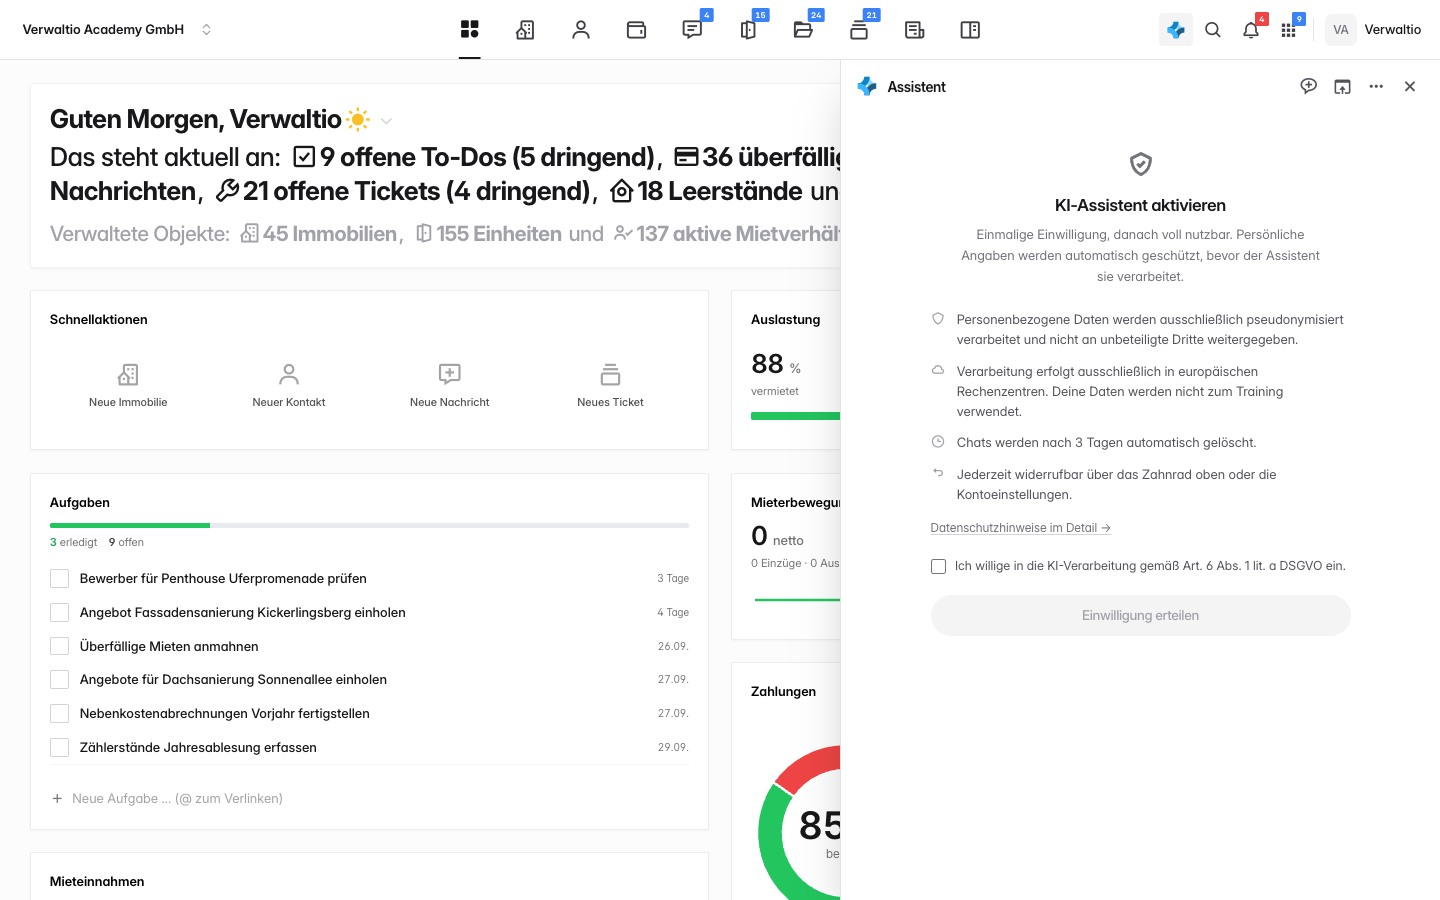Viewport: 1440px width, 900px height.
Task: Click the 'Neue Nachricht' quick action
Action: 450,385
